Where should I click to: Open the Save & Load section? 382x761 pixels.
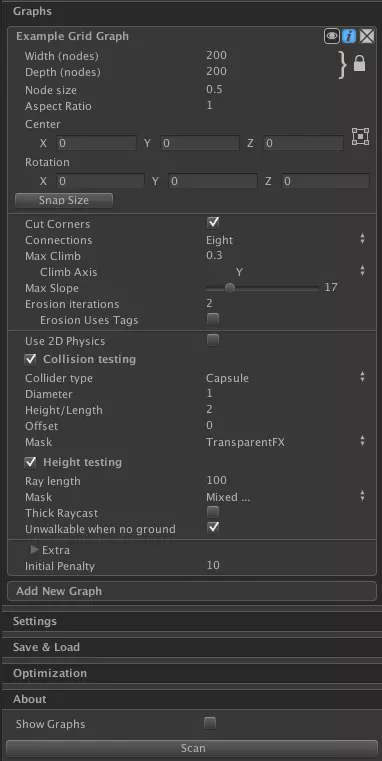click(x=192, y=647)
